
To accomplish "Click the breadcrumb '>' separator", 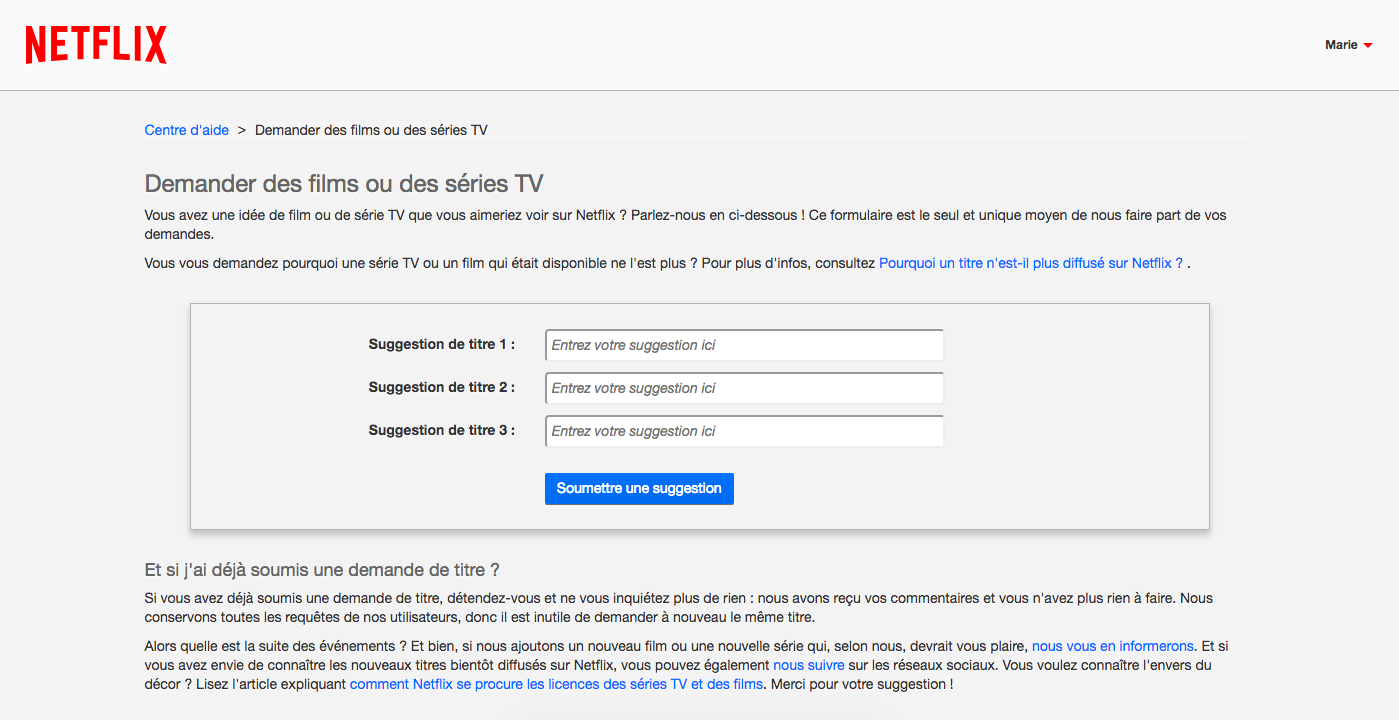I will (x=242, y=130).
